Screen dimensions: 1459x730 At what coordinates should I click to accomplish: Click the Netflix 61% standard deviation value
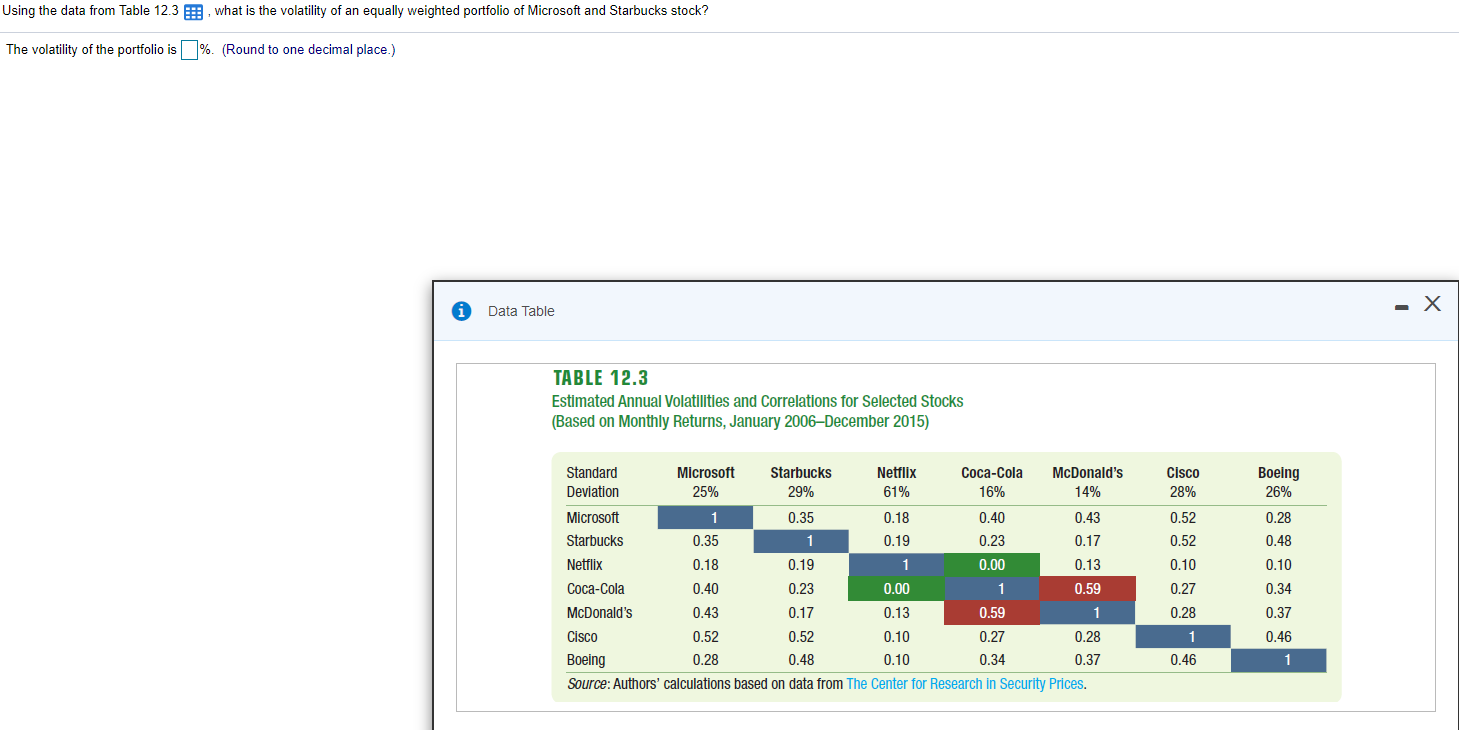coord(896,491)
